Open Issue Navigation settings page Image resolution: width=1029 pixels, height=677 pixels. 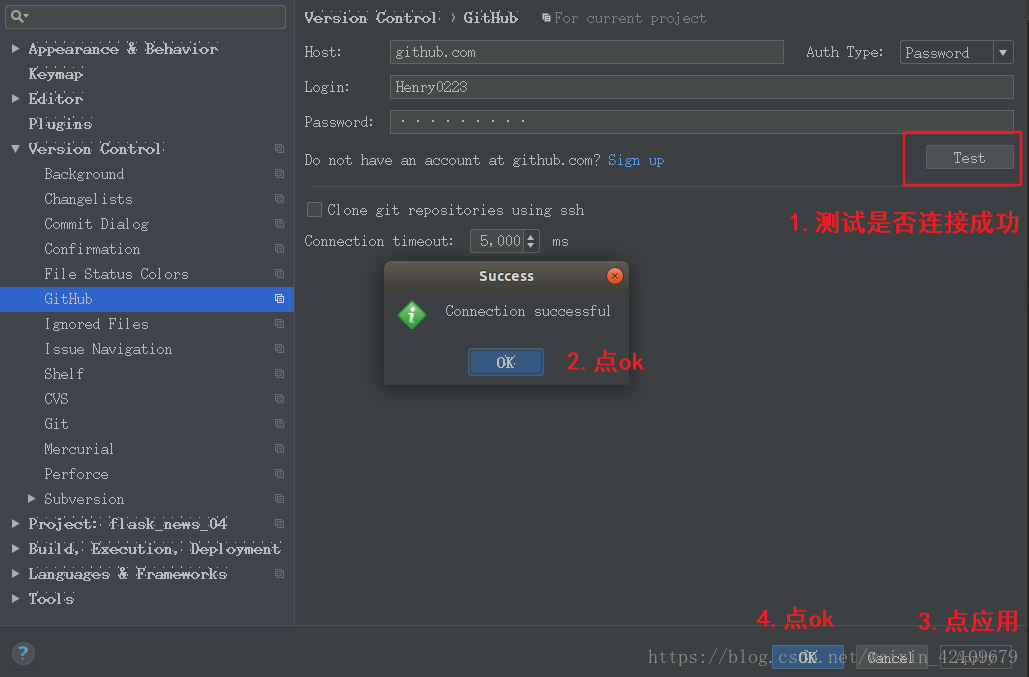coord(108,348)
